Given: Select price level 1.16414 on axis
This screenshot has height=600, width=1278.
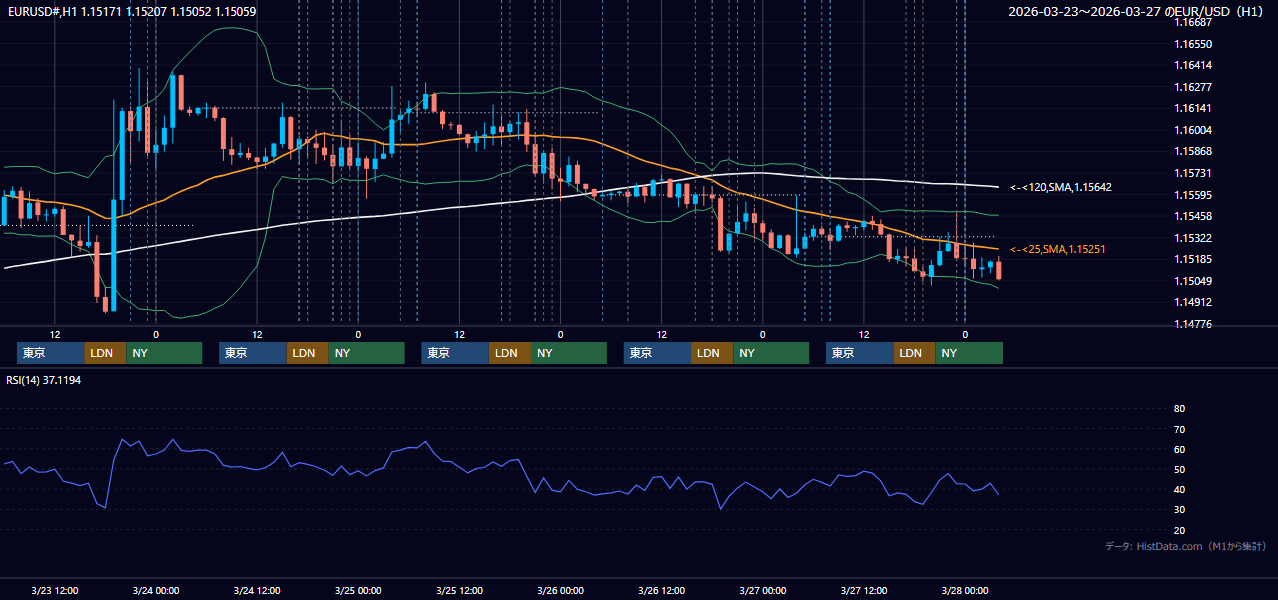Looking at the screenshot, I should (x=1193, y=65).
